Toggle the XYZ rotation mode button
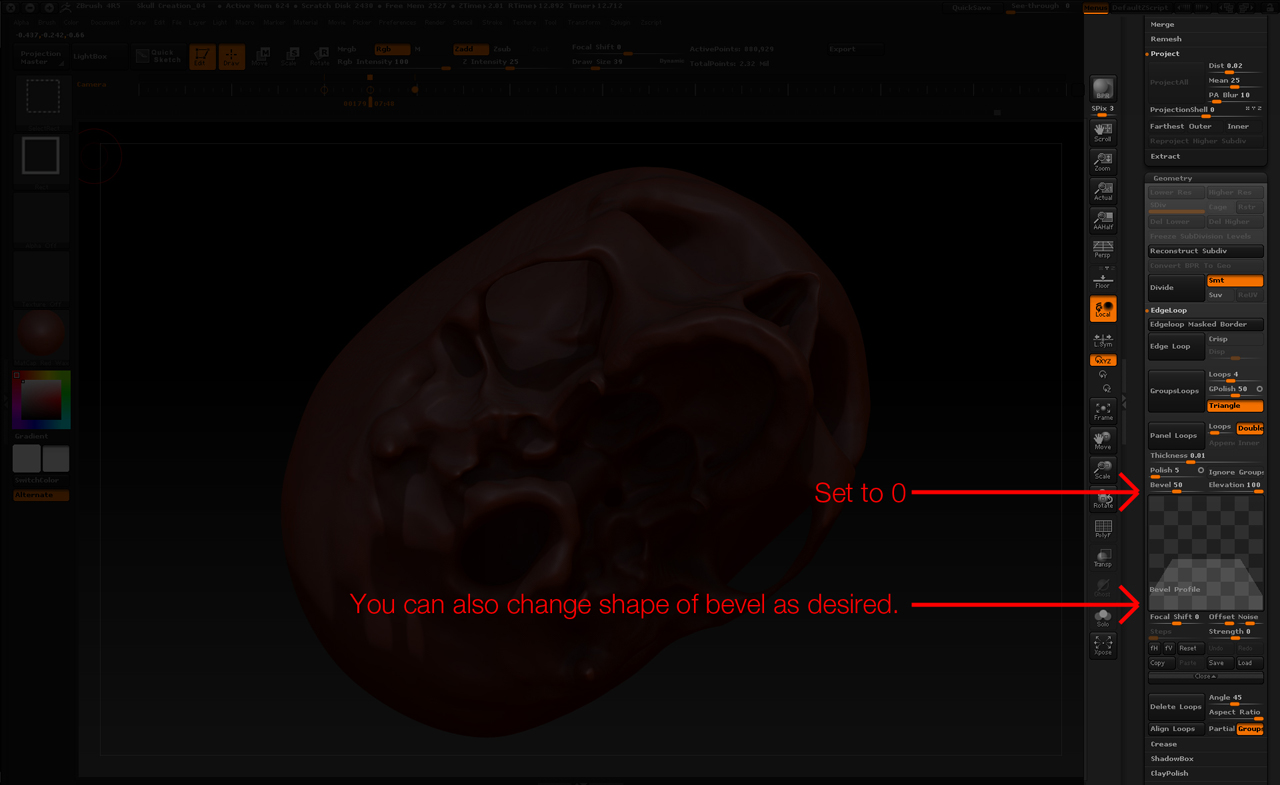The height and width of the screenshot is (785, 1280). 1103,360
